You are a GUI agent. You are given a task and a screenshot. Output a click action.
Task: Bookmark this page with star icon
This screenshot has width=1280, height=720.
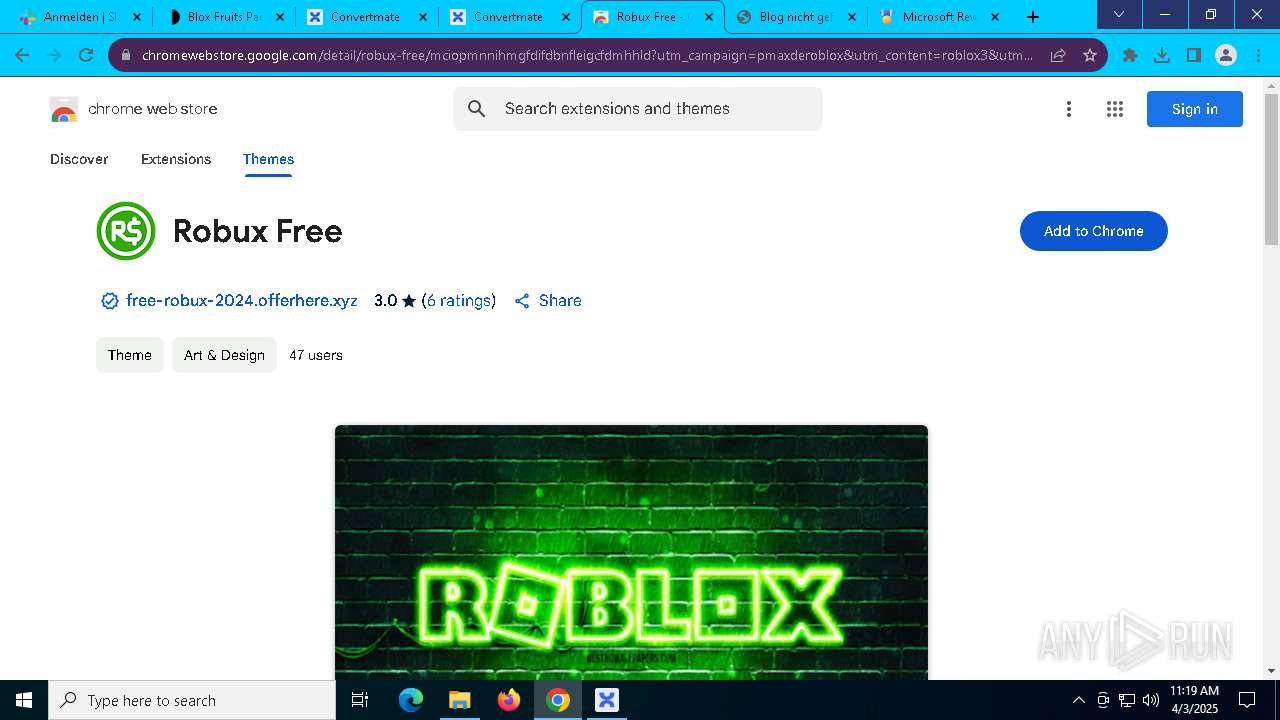coord(1090,55)
